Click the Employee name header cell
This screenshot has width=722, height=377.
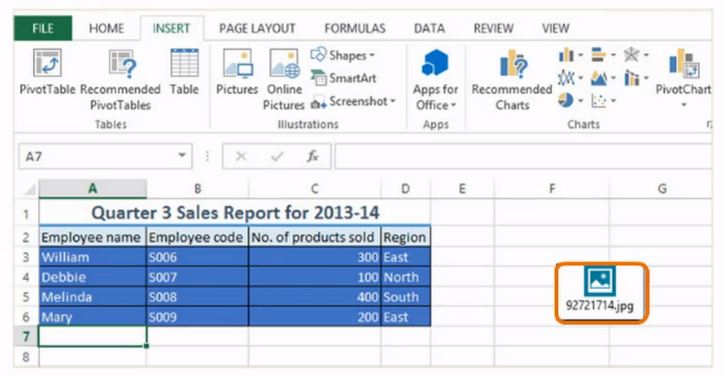(92, 237)
